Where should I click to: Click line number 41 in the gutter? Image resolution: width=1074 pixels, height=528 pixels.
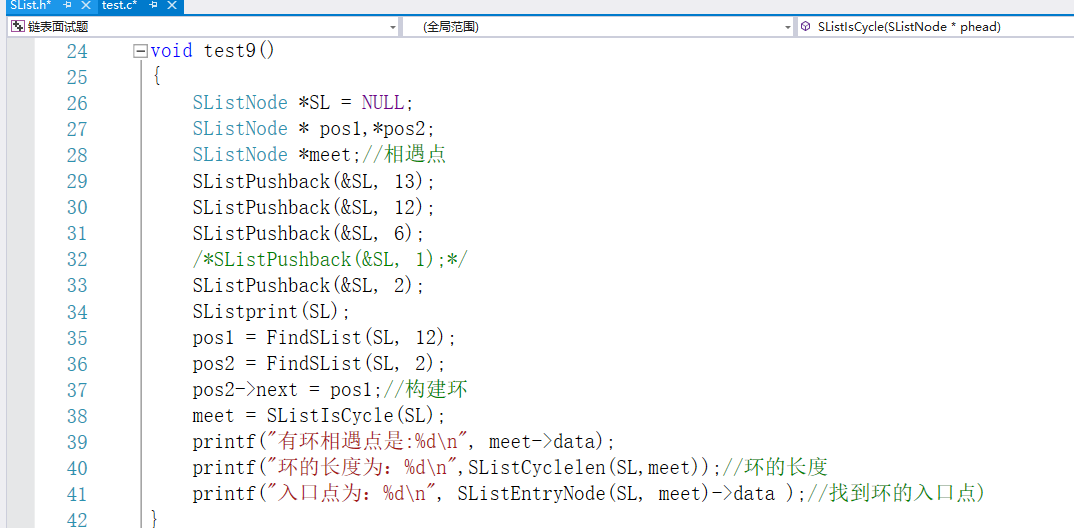coord(77,494)
